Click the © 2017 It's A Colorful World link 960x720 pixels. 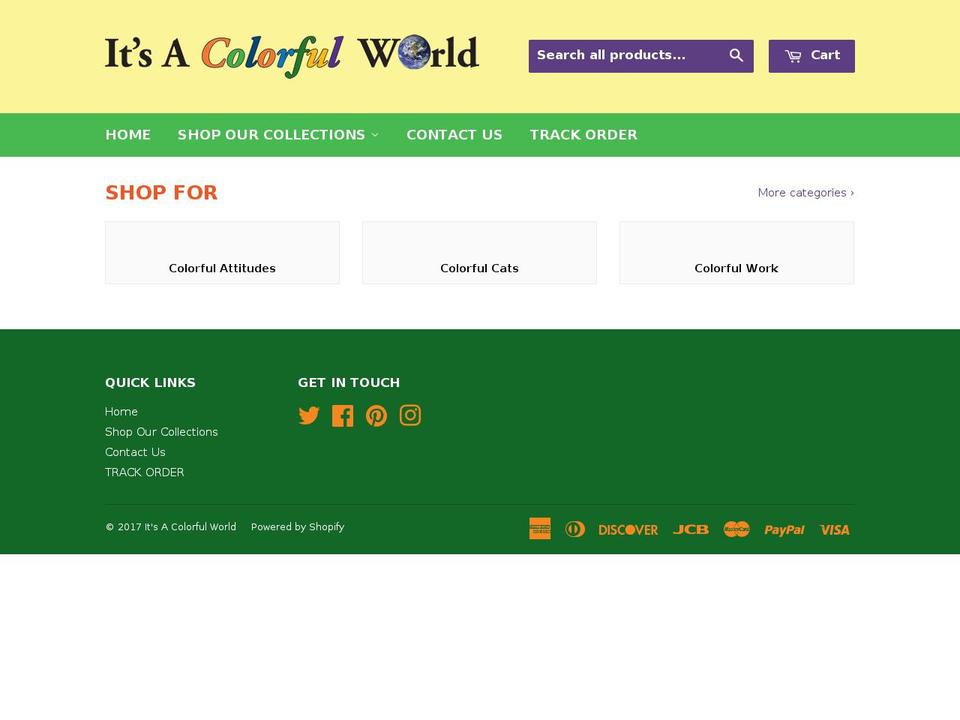pos(171,527)
